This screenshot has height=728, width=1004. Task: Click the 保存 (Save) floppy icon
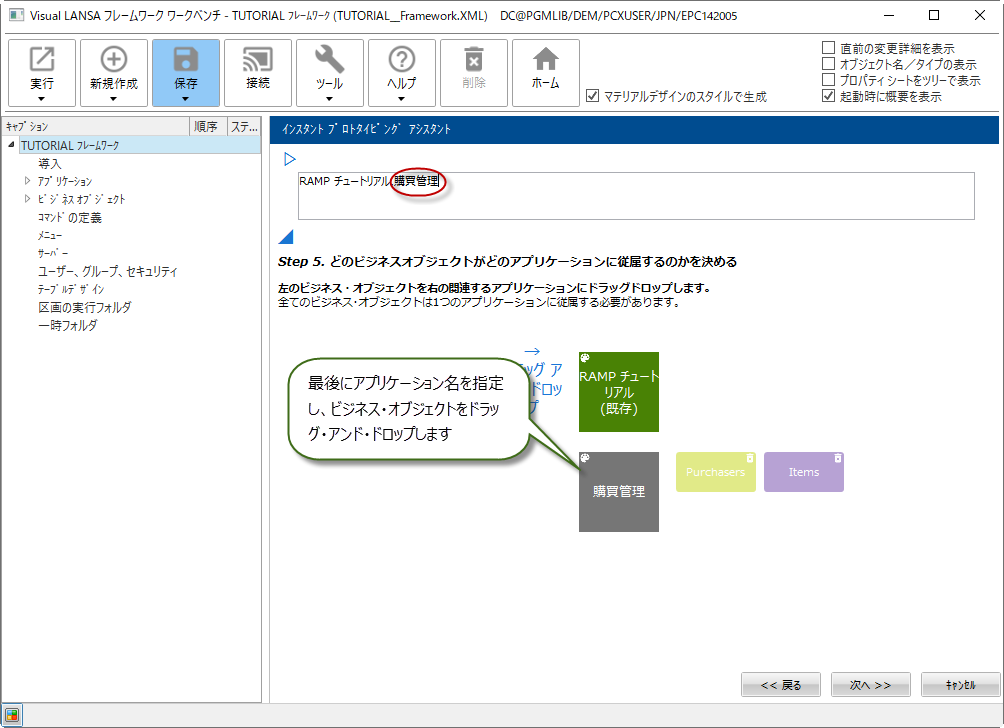pyautogui.click(x=186, y=59)
